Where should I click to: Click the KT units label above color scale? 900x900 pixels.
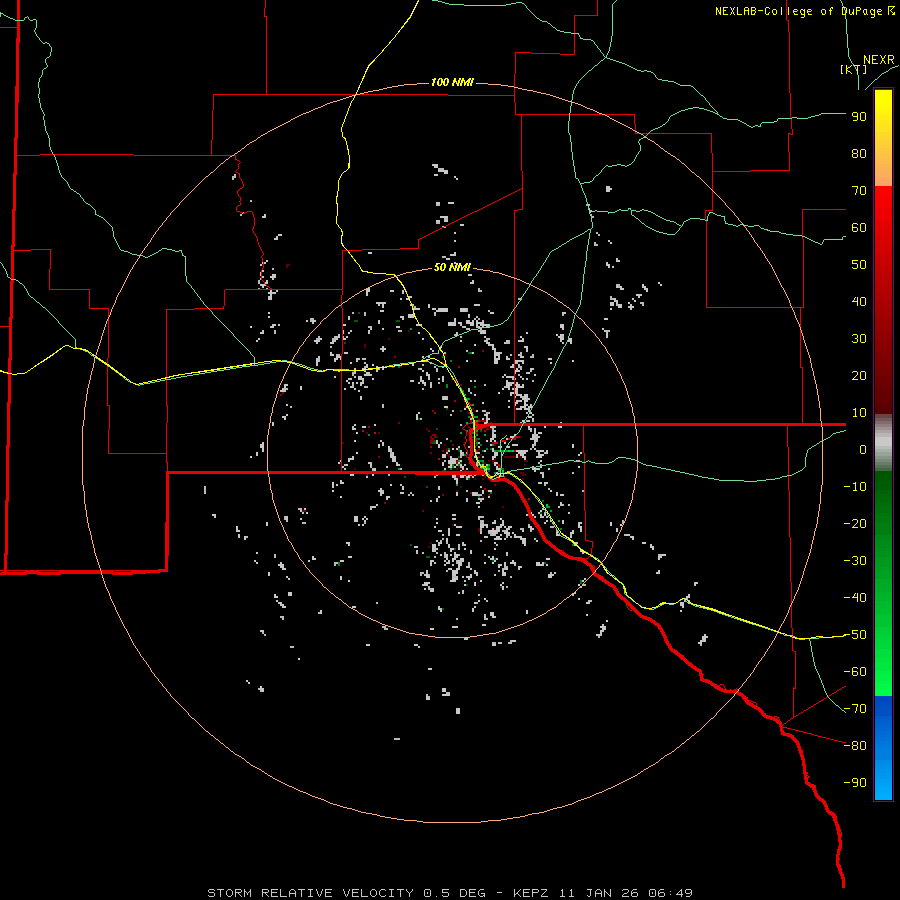click(x=854, y=69)
